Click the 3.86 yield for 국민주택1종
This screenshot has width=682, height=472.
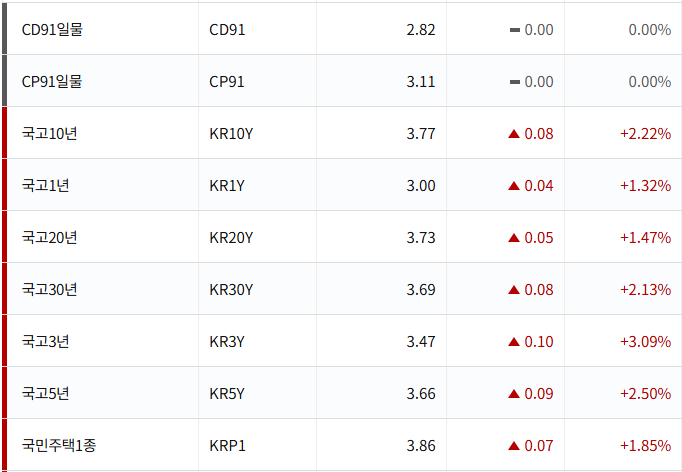[421, 446]
